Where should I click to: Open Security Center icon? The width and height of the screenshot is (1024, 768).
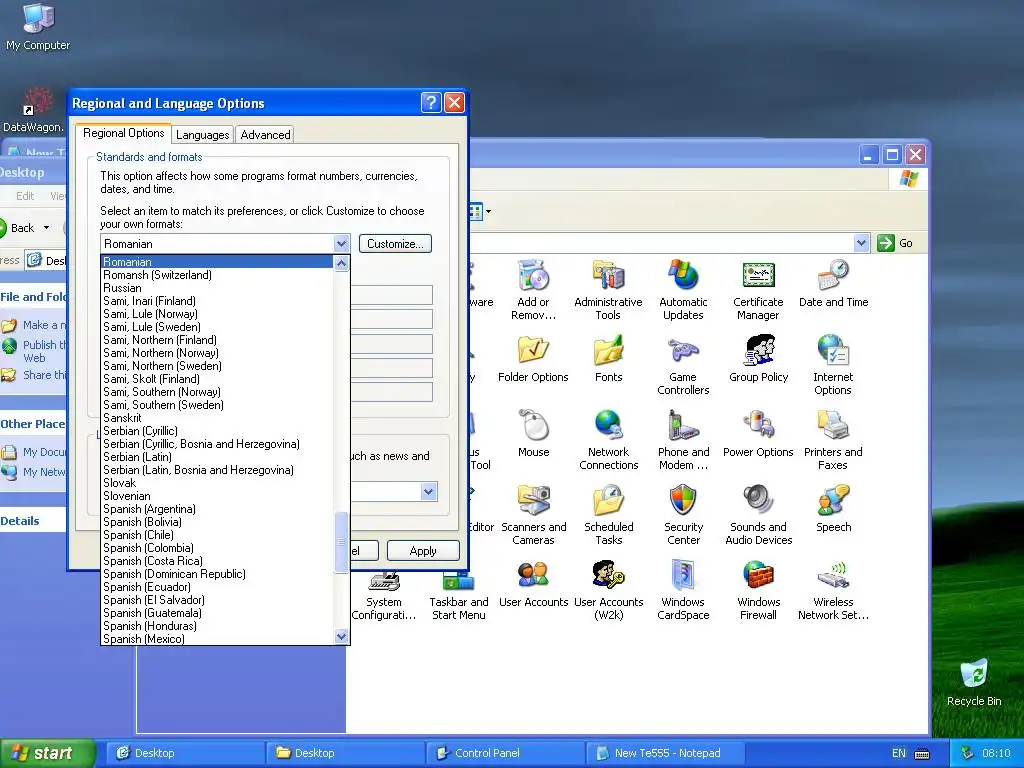[x=683, y=515]
